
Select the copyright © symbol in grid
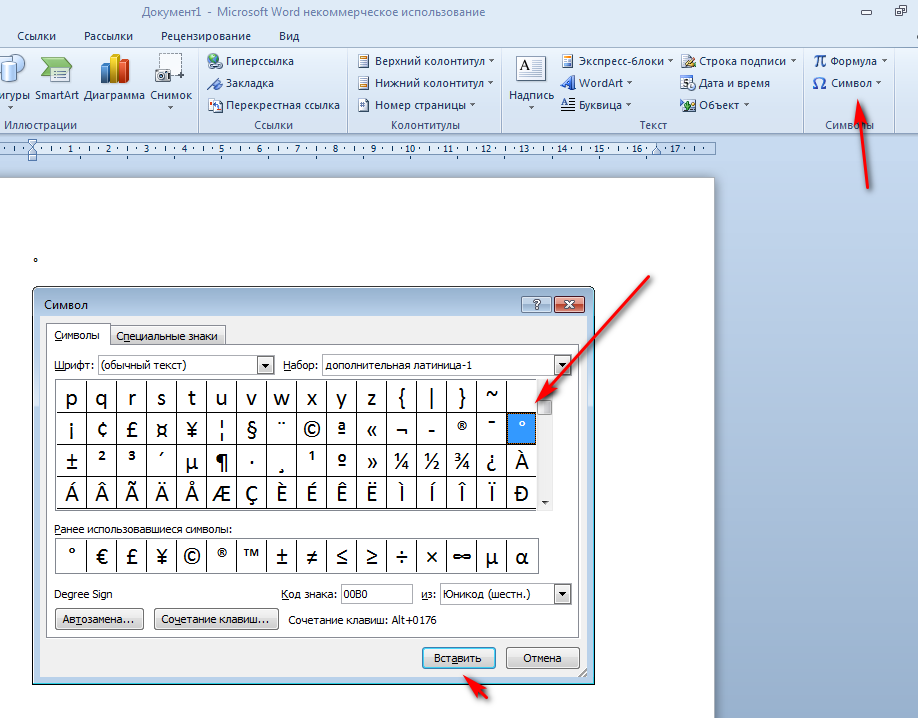[312, 430]
